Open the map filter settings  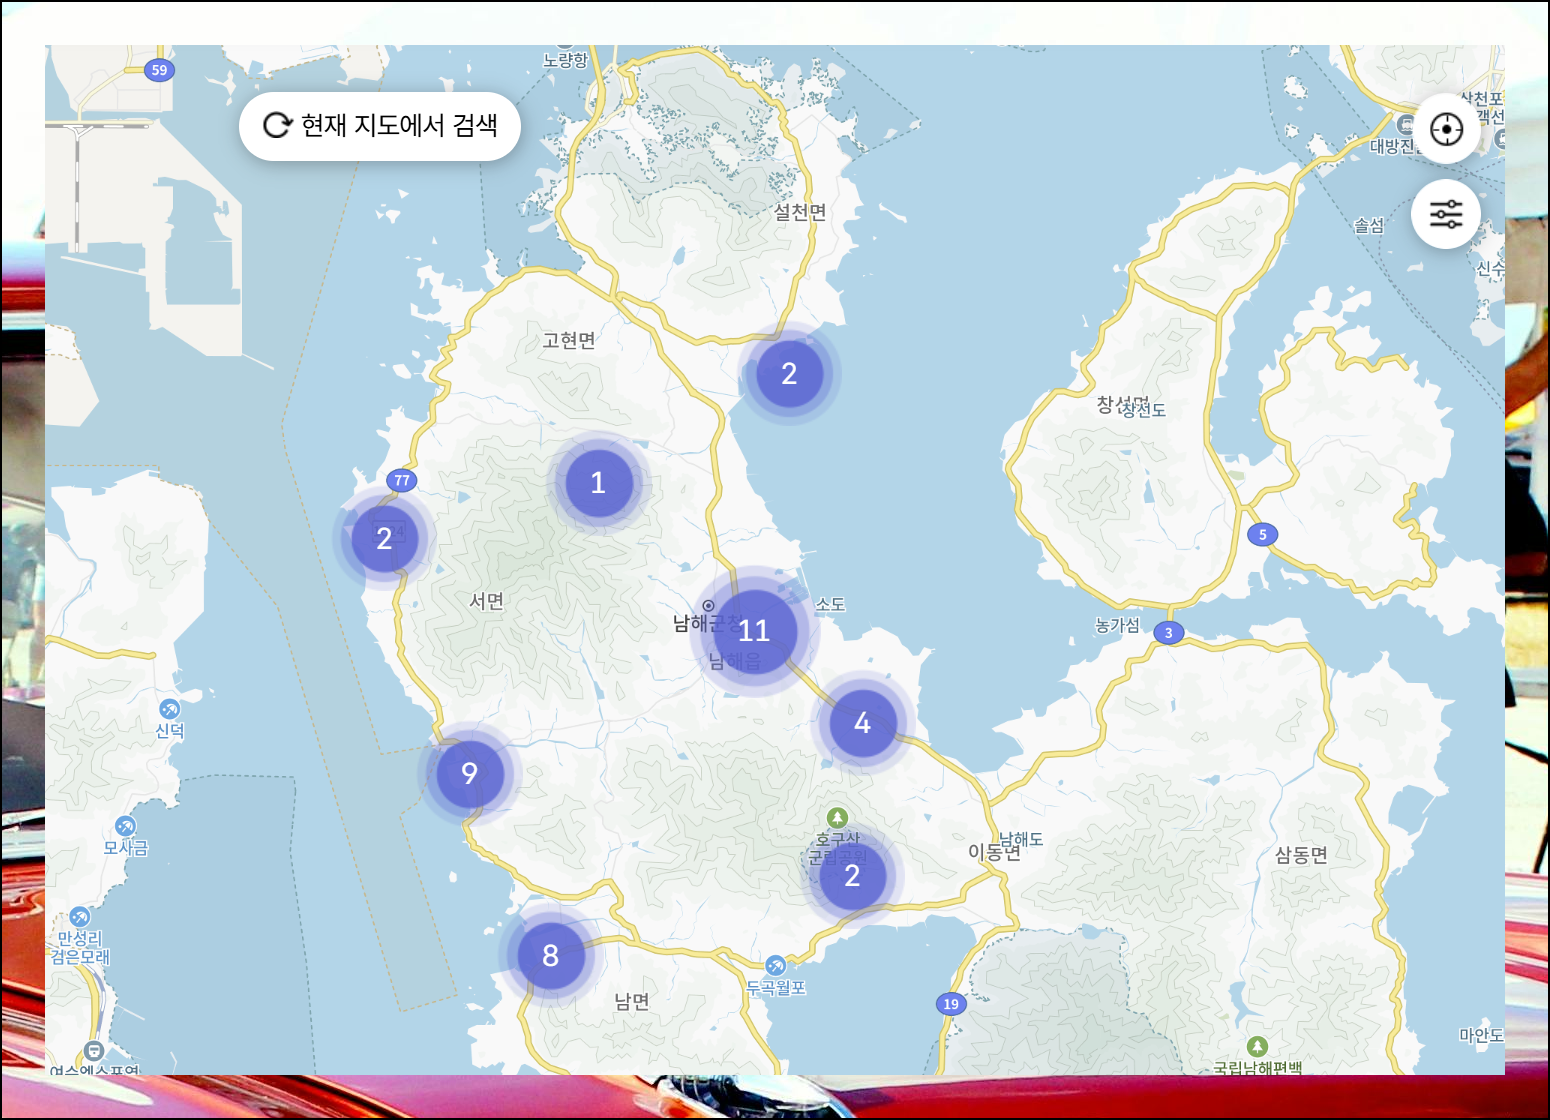[1446, 214]
